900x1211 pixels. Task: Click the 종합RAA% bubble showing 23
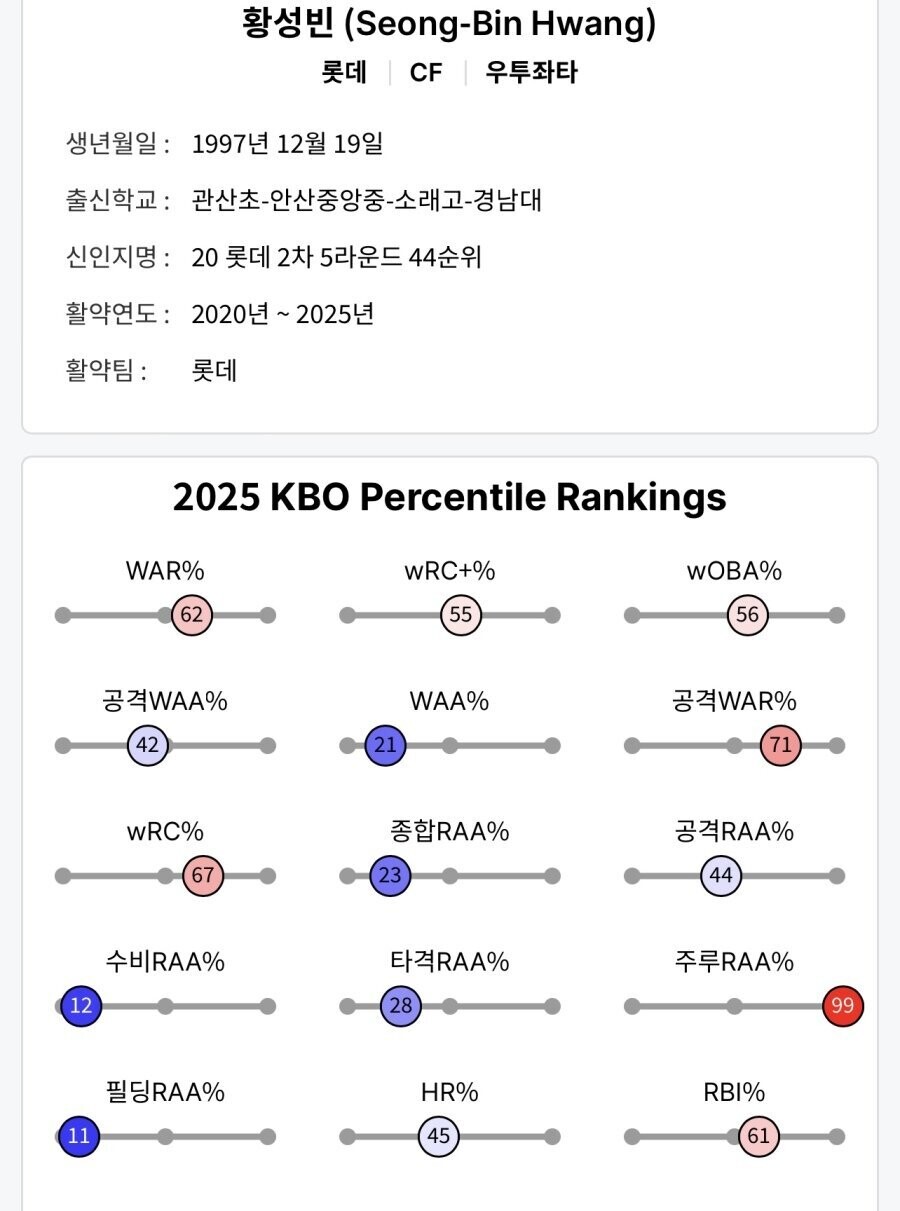(390, 876)
